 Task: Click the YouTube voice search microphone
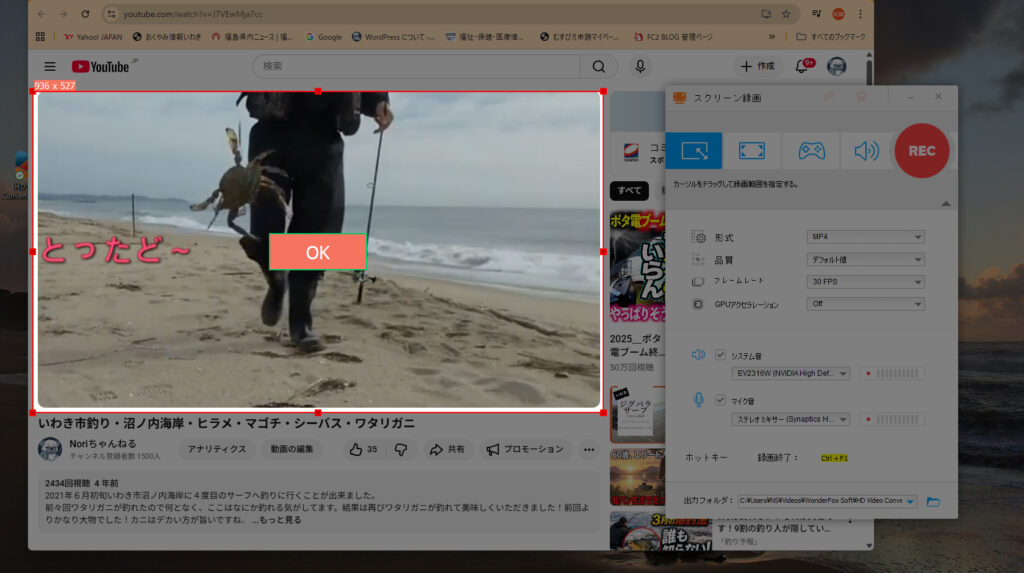click(x=640, y=66)
